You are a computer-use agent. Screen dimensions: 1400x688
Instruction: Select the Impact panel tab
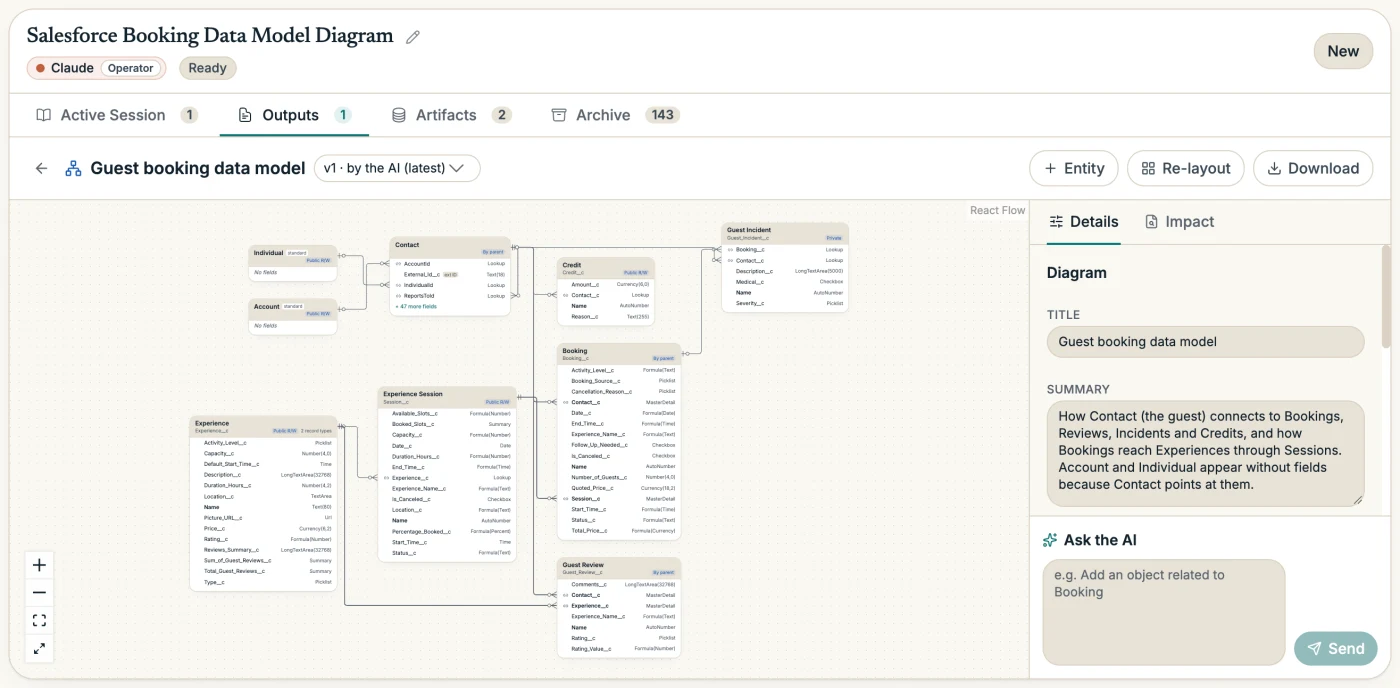pyautogui.click(x=1179, y=222)
